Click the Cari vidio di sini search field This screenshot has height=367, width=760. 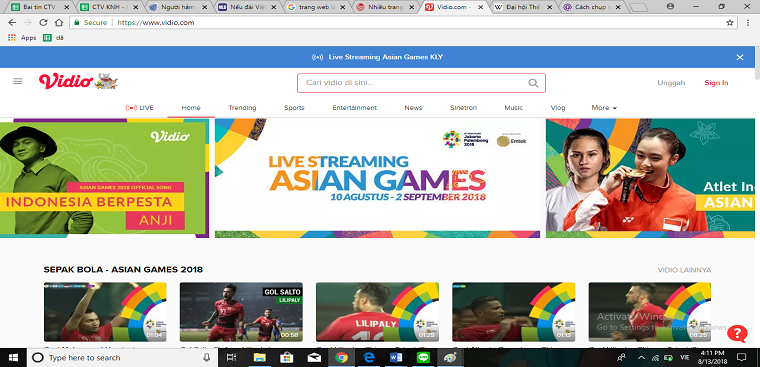[412, 83]
